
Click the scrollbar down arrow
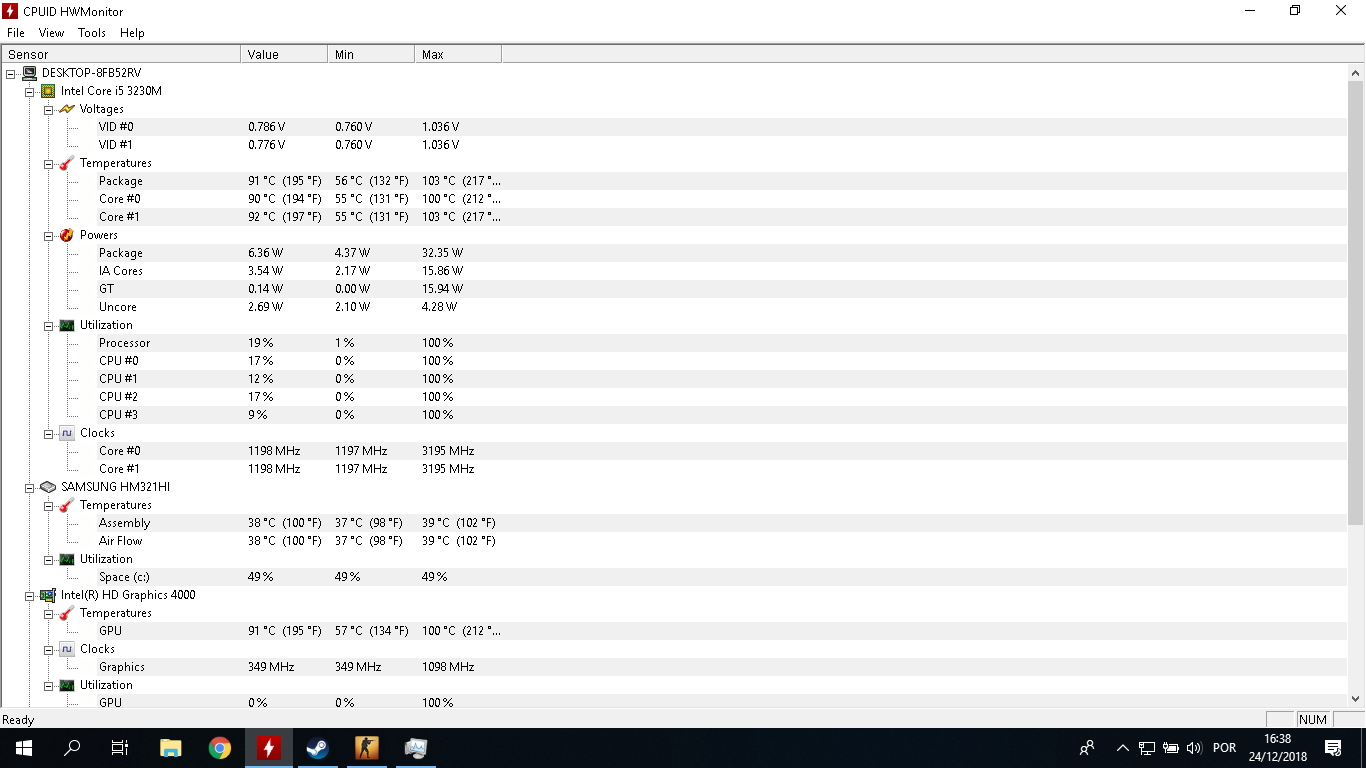[1356, 699]
